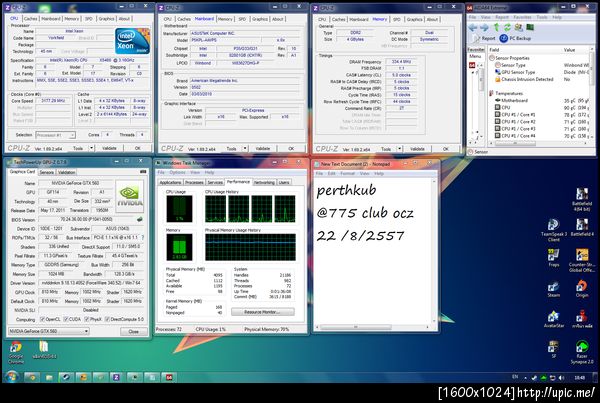Image resolution: width=600 pixels, height=403 pixels.
Task: Click Validate in first CPU-Z window
Action: (109, 148)
